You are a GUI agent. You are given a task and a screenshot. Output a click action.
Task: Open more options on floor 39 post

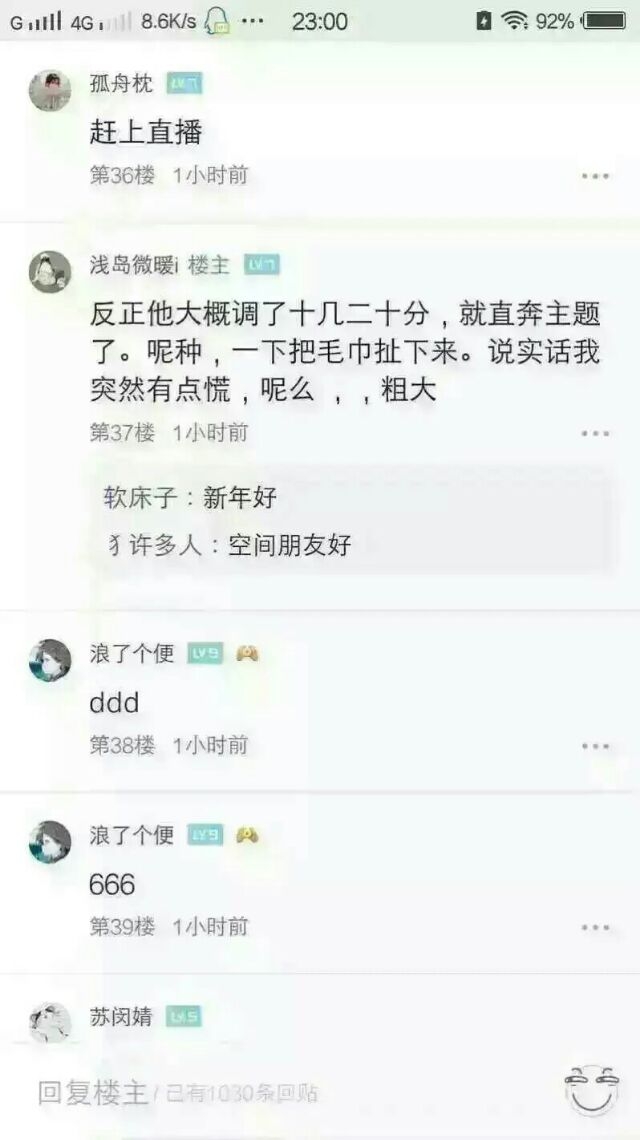click(x=595, y=928)
